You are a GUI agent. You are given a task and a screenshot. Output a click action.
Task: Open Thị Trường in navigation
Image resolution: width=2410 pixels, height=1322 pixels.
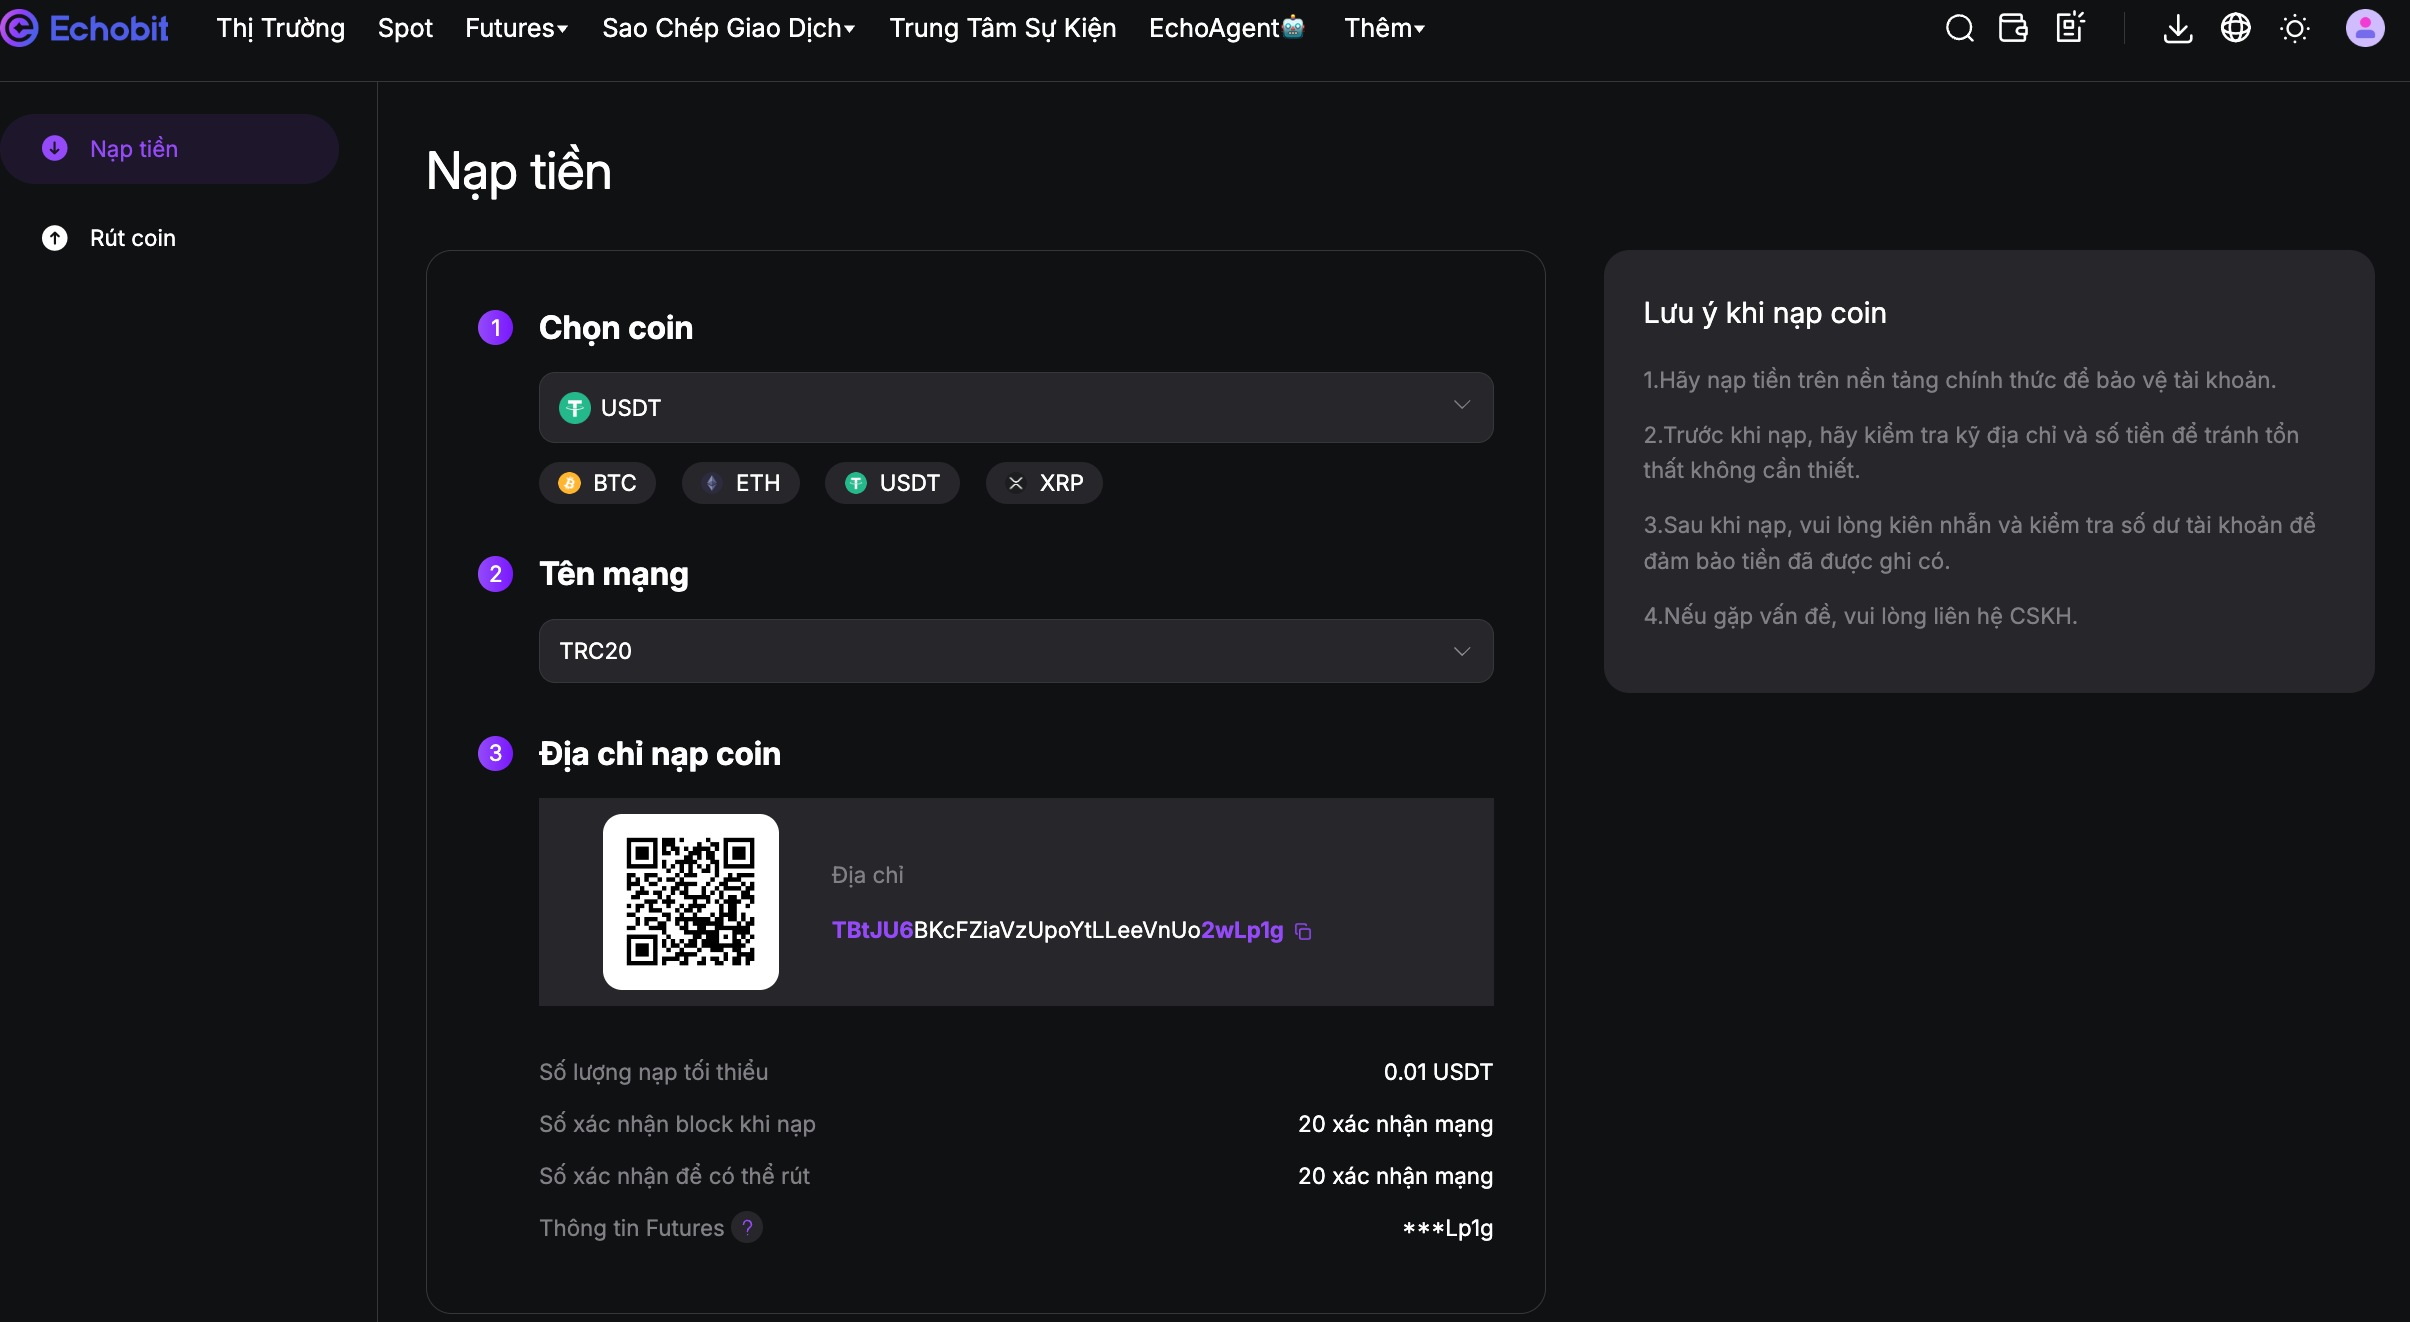281,28
